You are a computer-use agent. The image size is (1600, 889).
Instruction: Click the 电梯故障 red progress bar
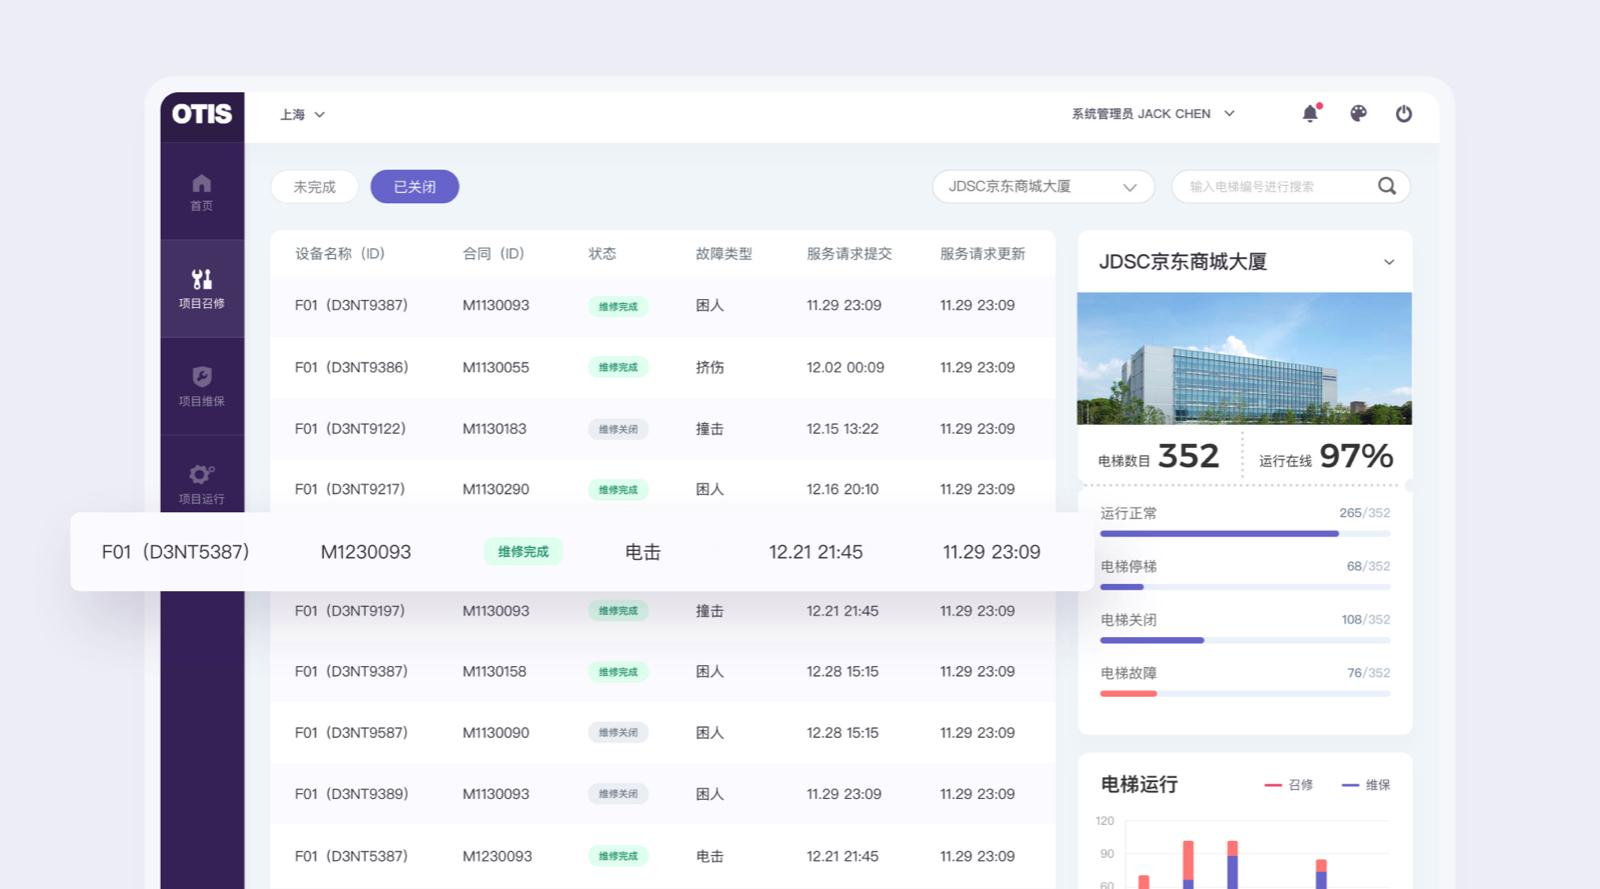(1245, 693)
